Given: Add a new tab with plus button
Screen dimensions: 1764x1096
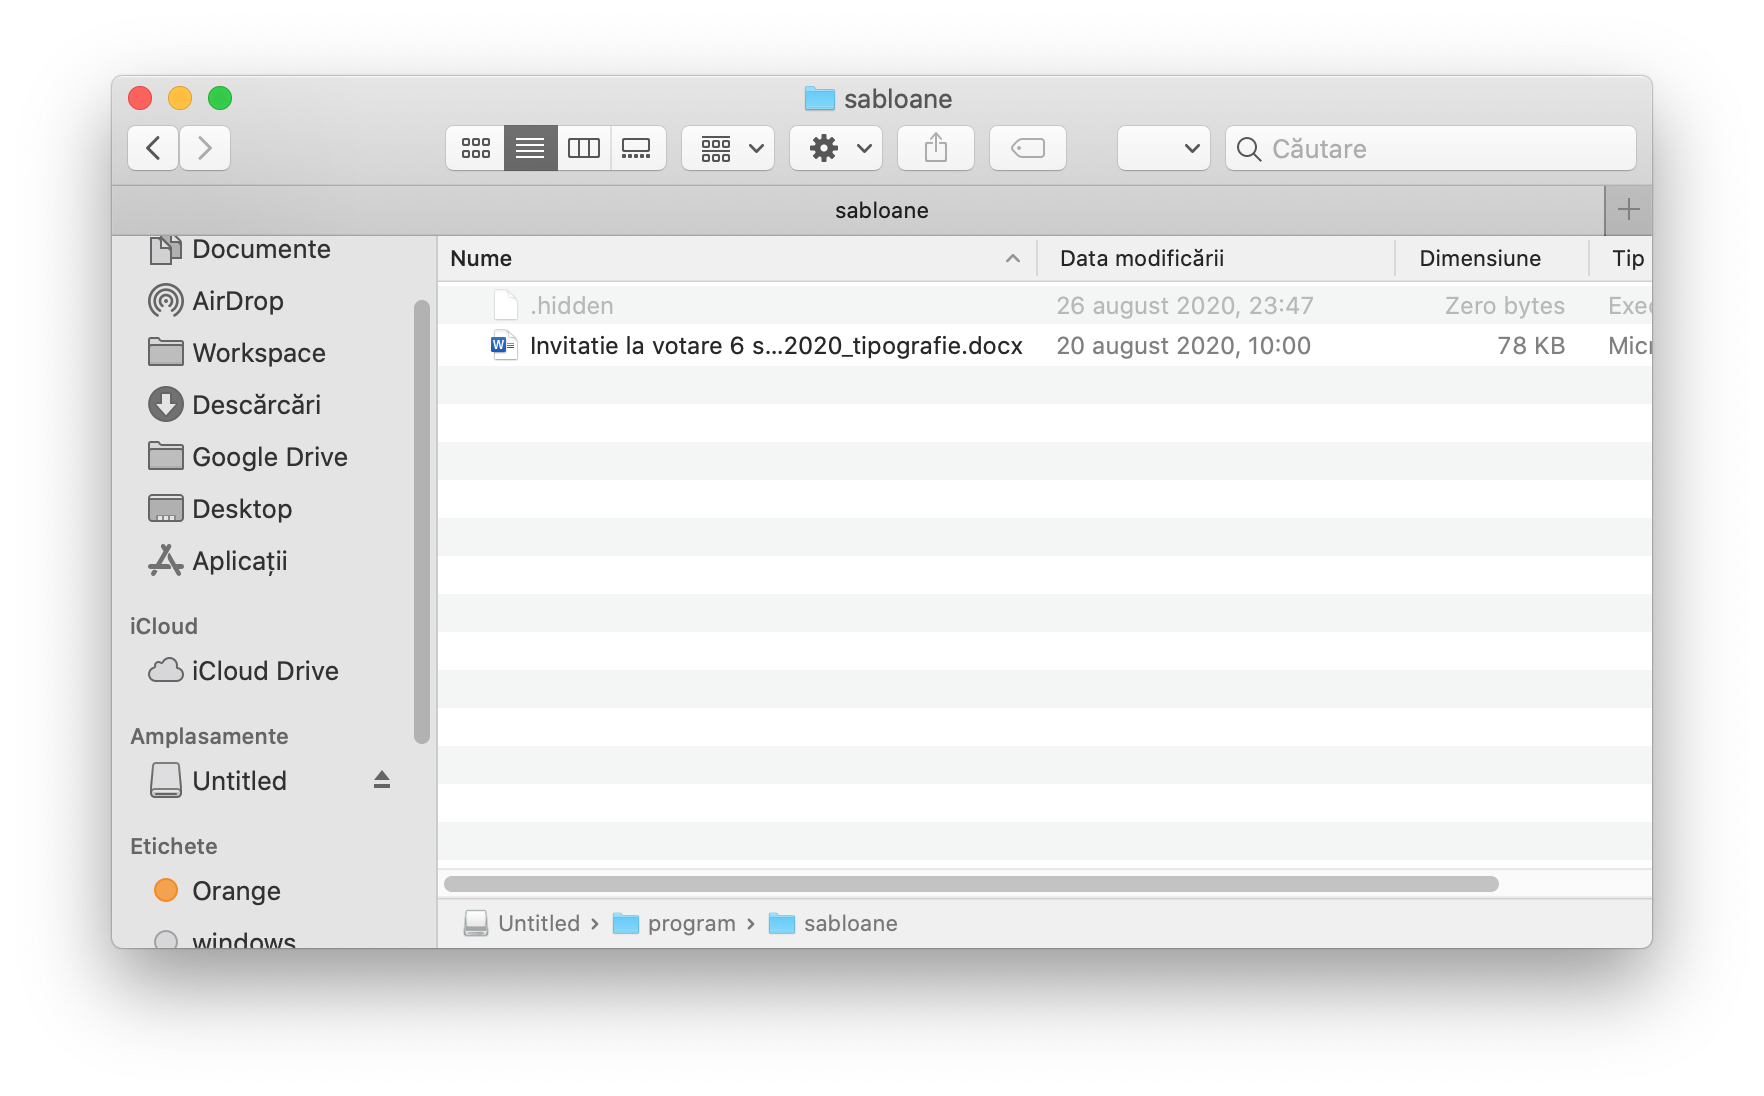Looking at the screenshot, I should click(1629, 210).
